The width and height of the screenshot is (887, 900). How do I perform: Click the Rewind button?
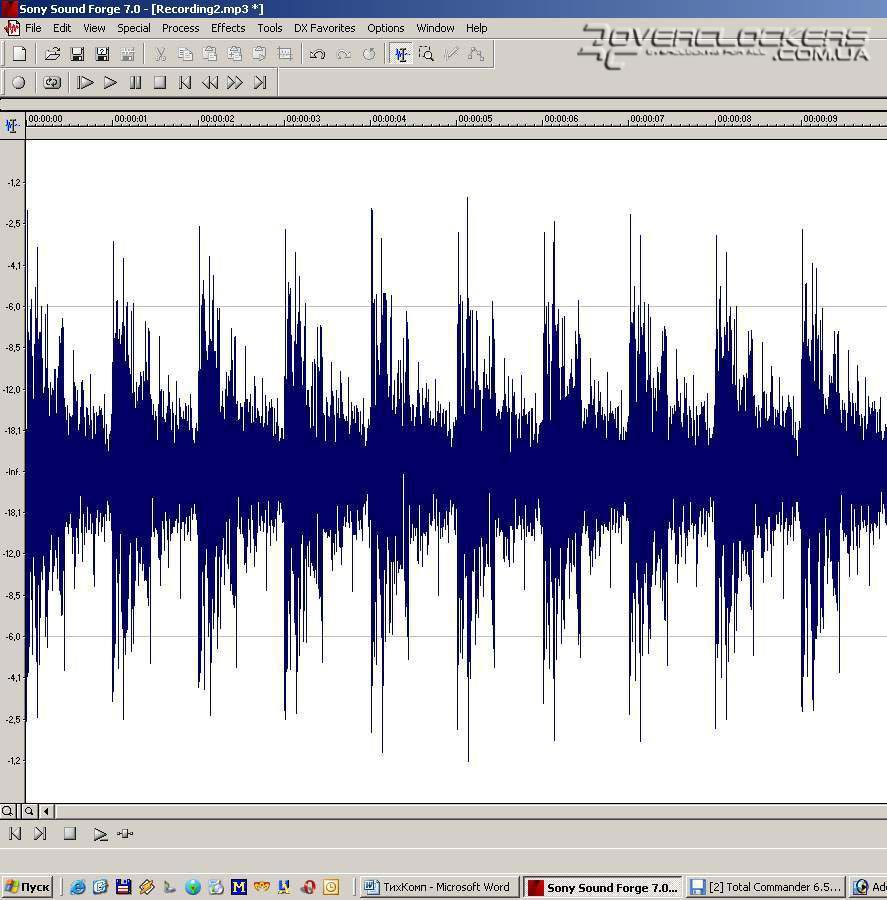210,83
